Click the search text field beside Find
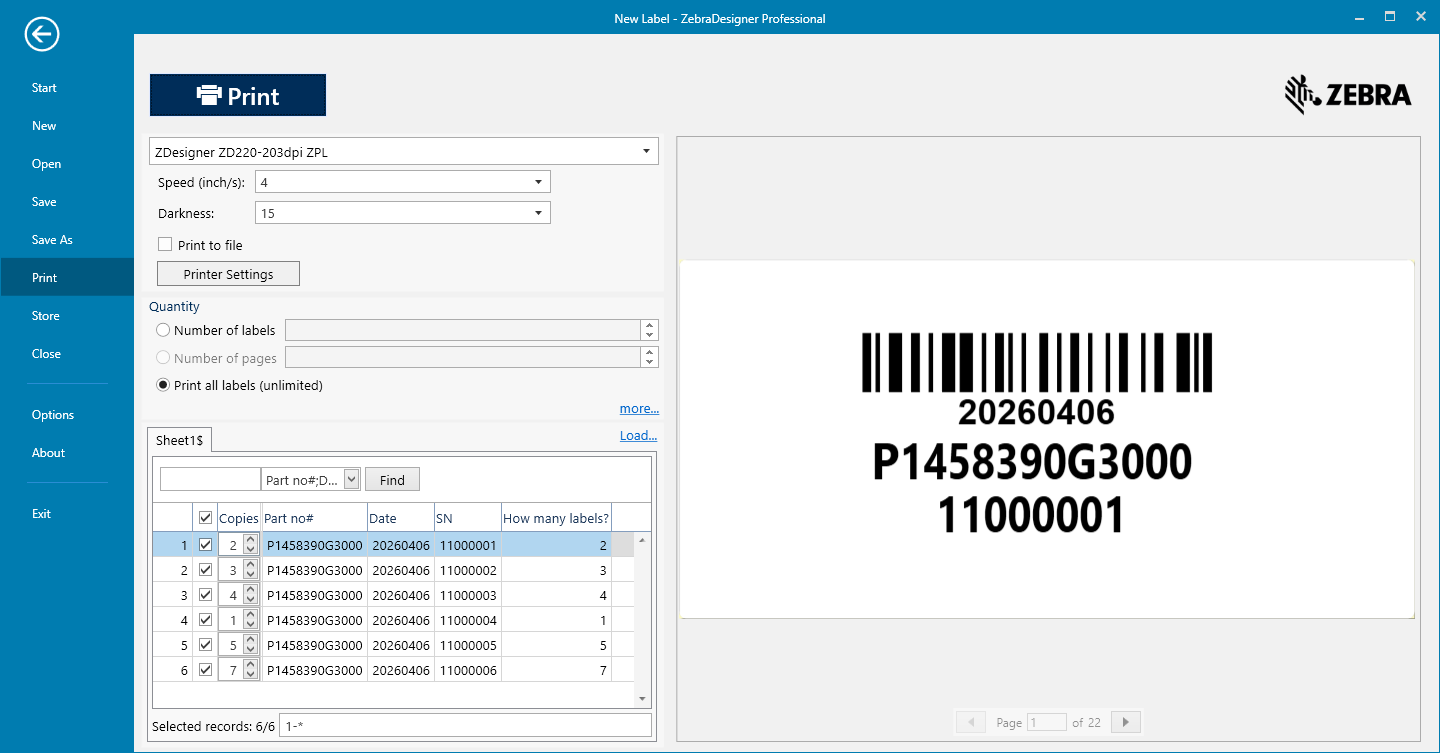Screen dimensions: 1440x753 point(210,480)
